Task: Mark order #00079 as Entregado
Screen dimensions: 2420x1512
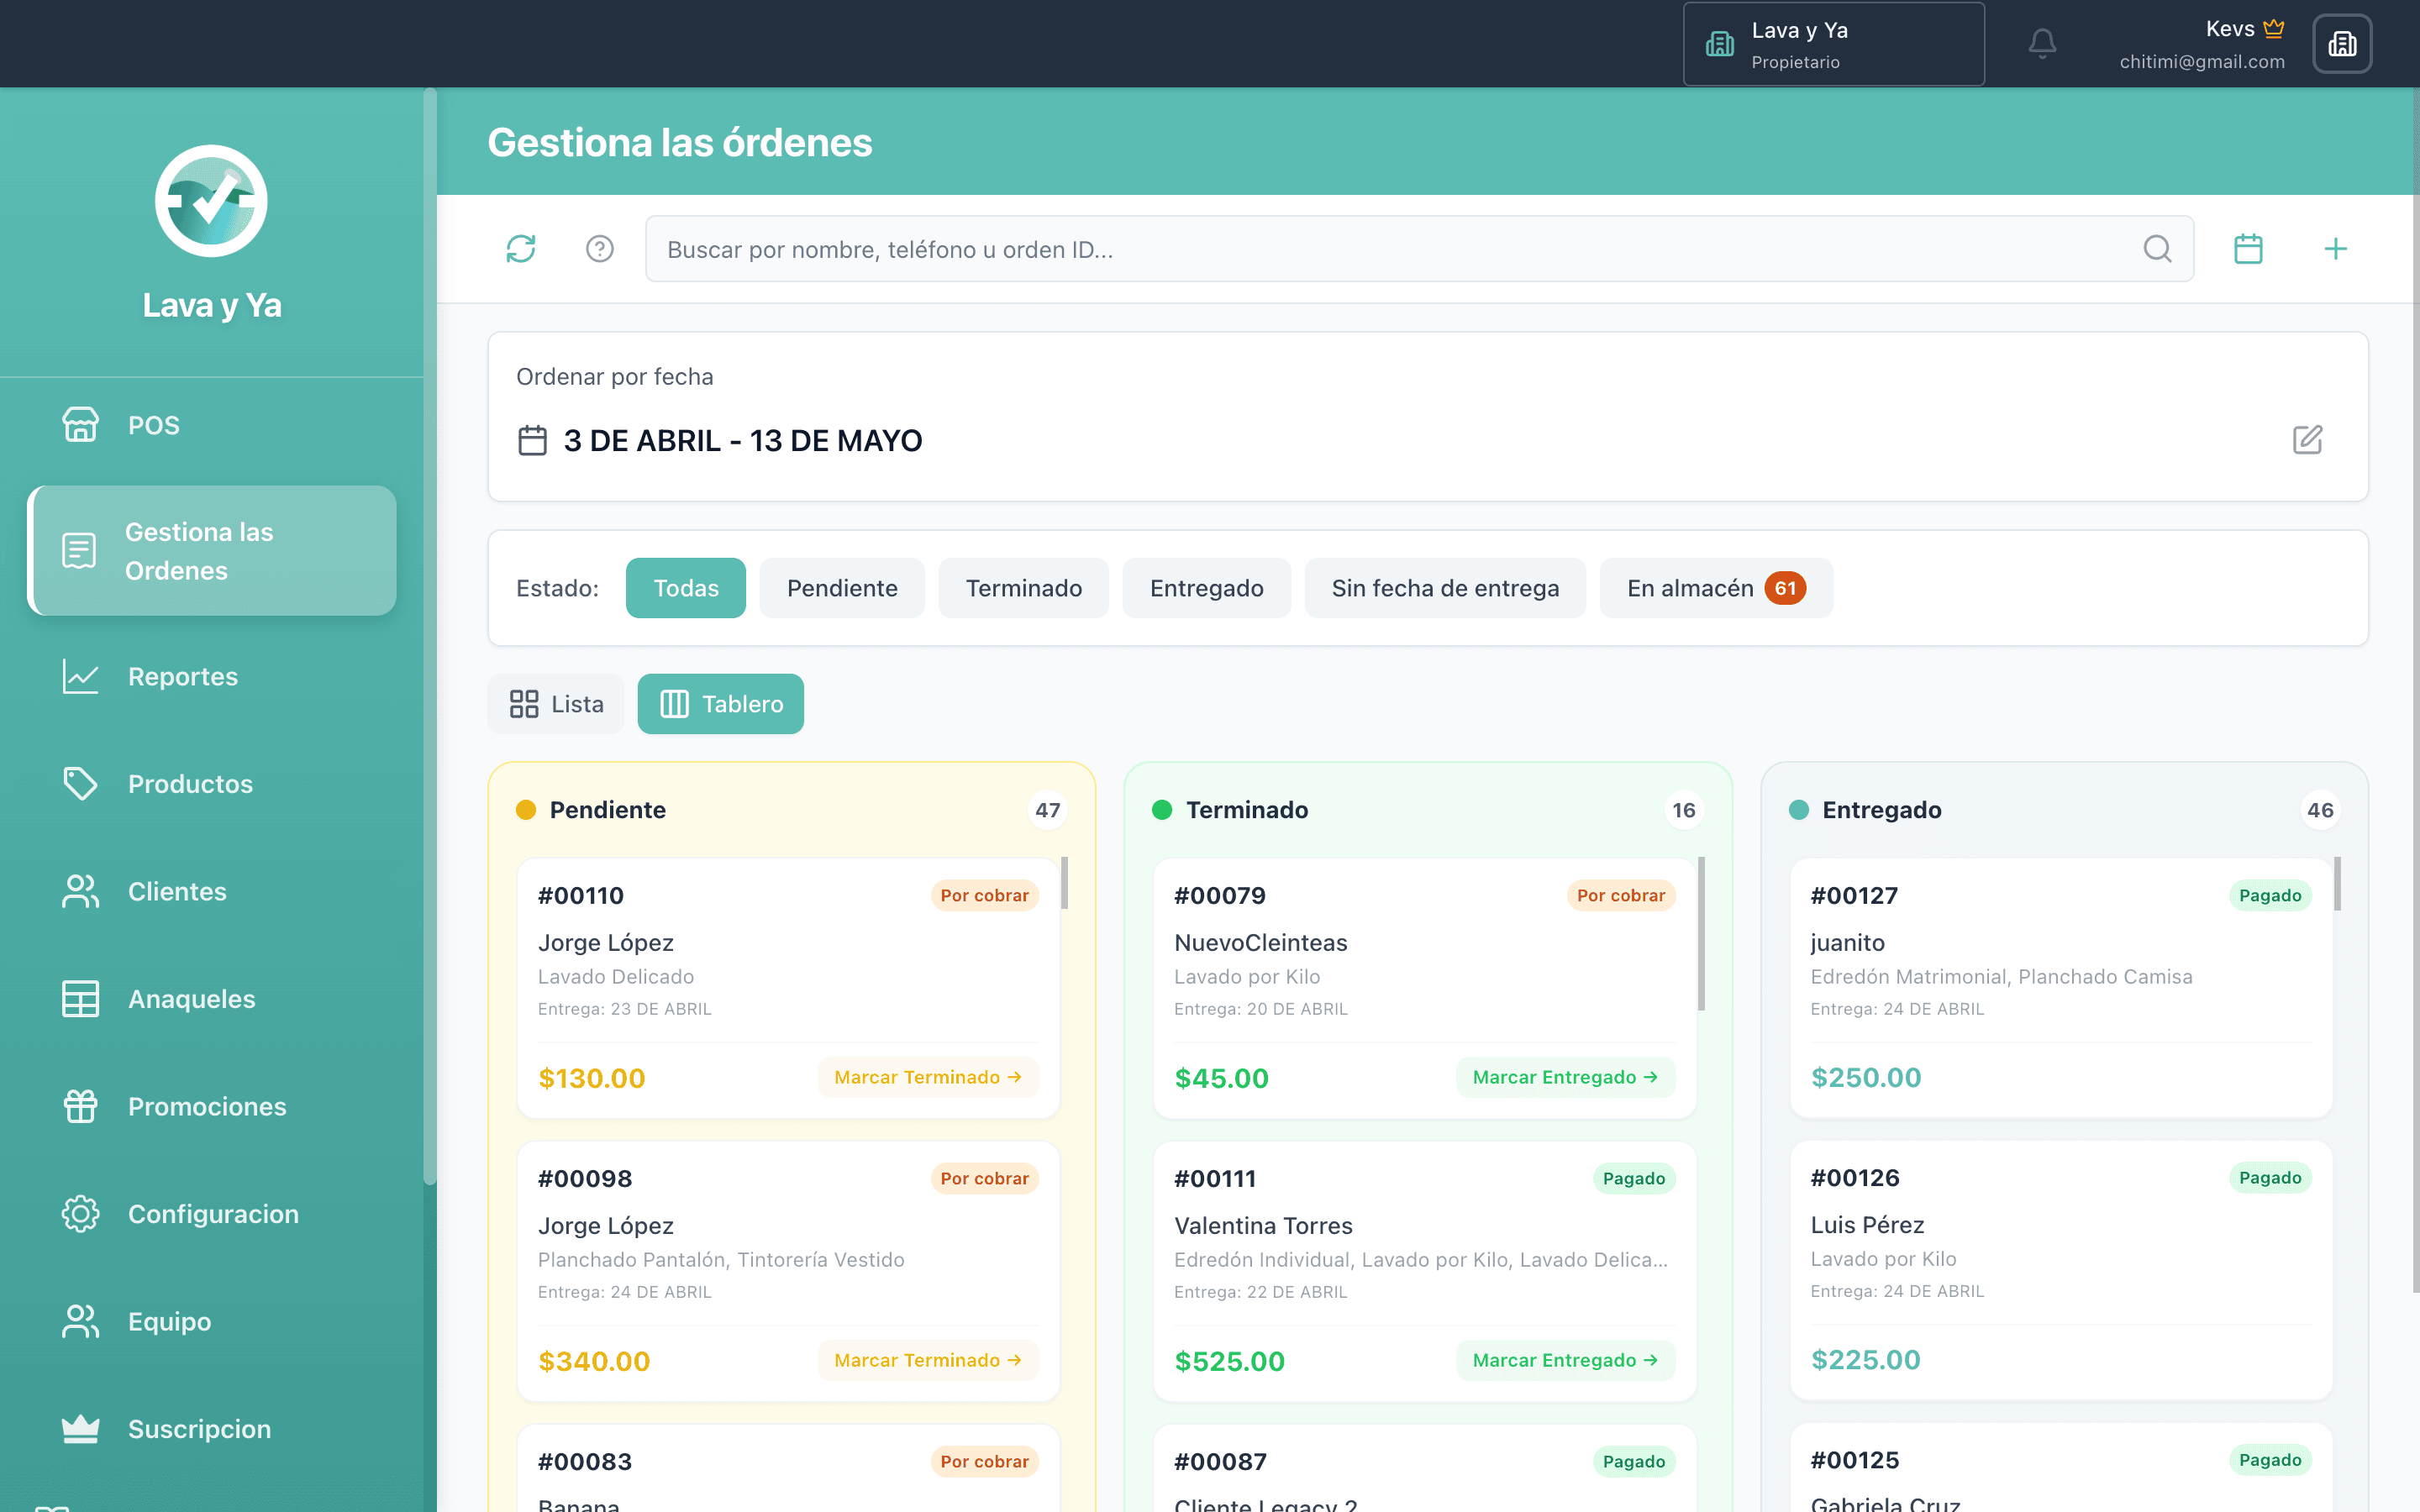Action: click(1565, 1077)
